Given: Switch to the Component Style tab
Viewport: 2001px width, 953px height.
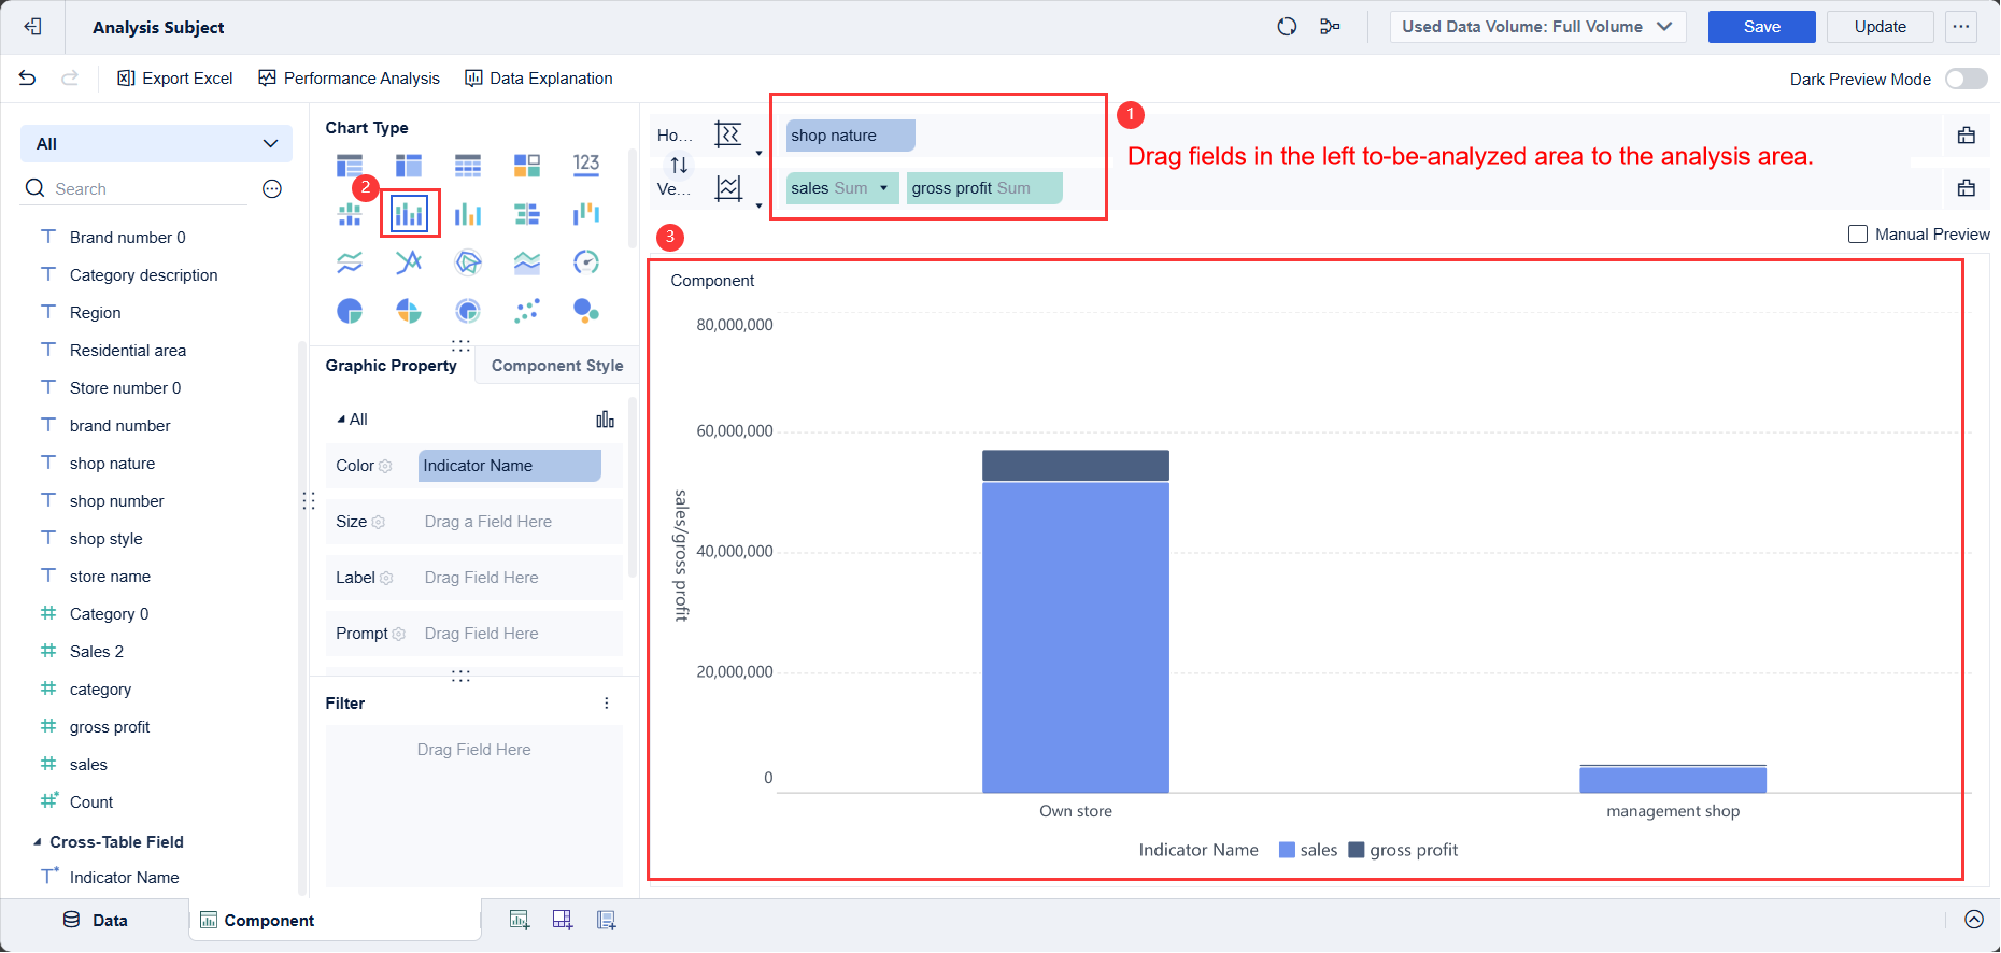Looking at the screenshot, I should pyautogui.click(x=557, y=365).
